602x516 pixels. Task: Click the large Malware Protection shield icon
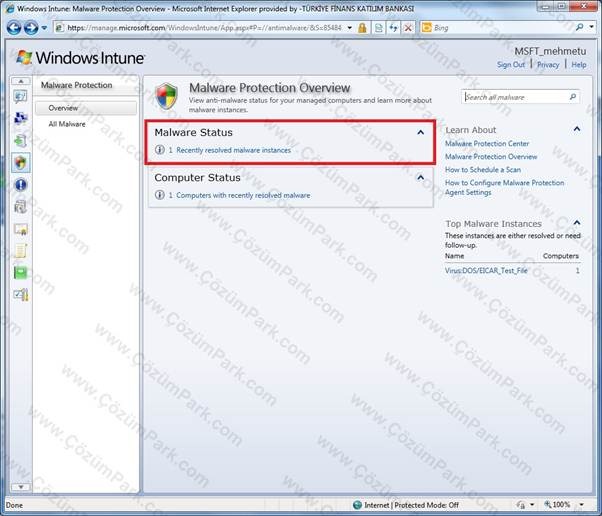166,96
